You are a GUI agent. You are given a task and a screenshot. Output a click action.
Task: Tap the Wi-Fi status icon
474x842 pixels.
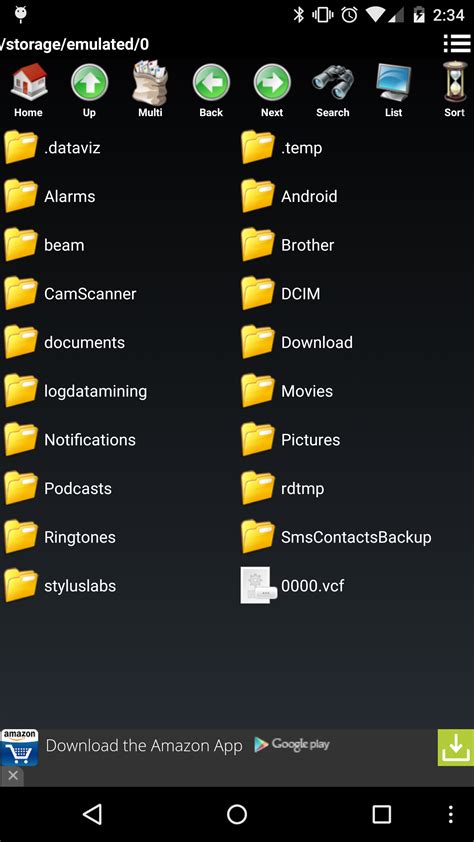(x=375, y=15)
